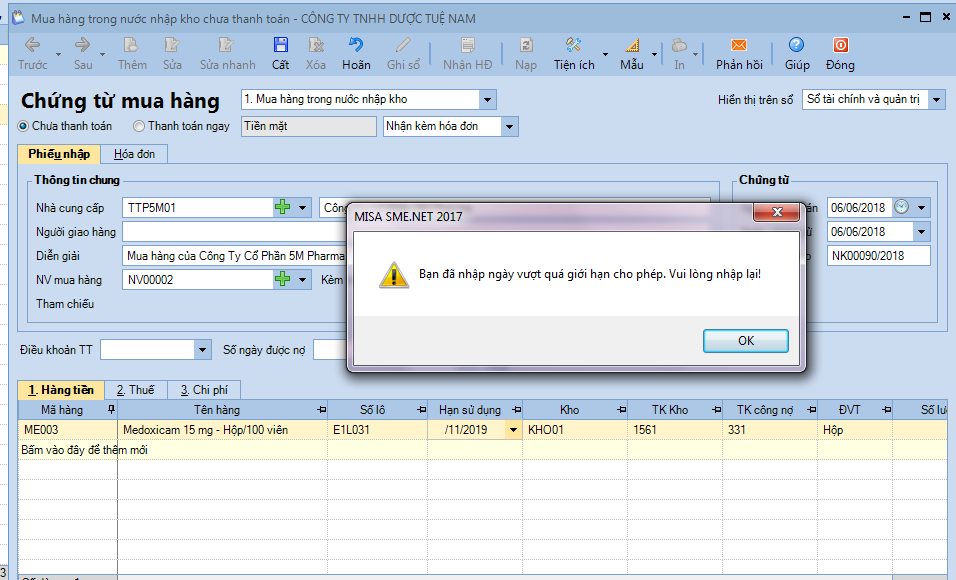956x580 pixels.
Task: Open first 06/06/2018 date picker arrow
Action: pos(922,207)
